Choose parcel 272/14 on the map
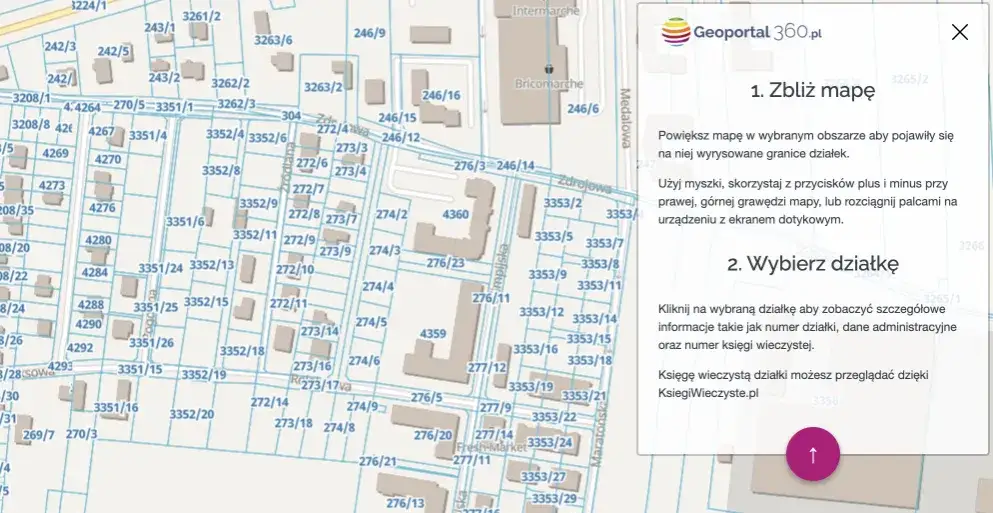Image resolution: width=993 pixels, height=513 pixels. pyautogui.click(x=269, y=402)
